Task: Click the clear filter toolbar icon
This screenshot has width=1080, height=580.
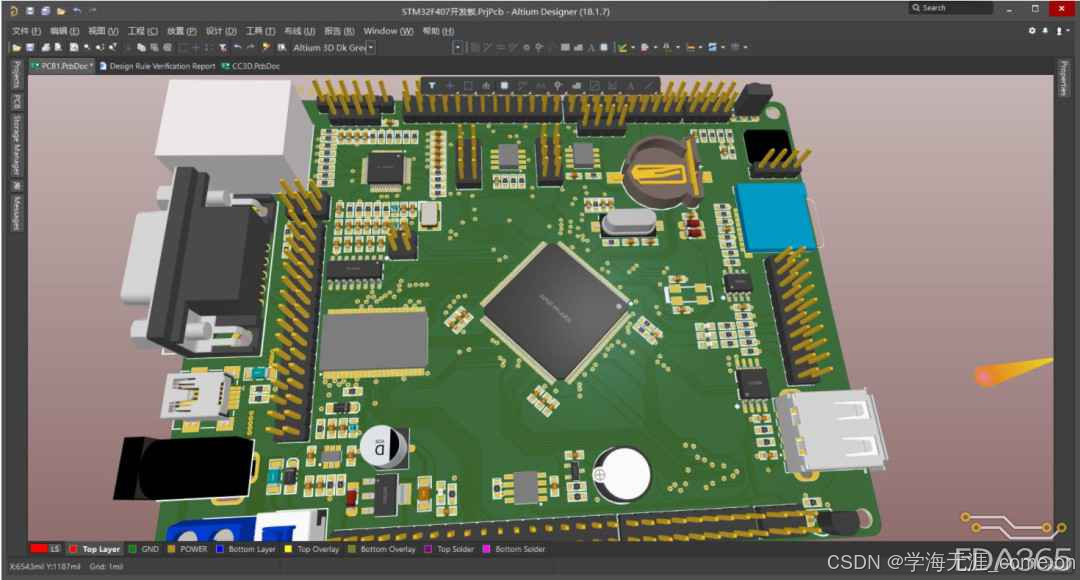Action: pyautogui.click(x=222, y=48)
